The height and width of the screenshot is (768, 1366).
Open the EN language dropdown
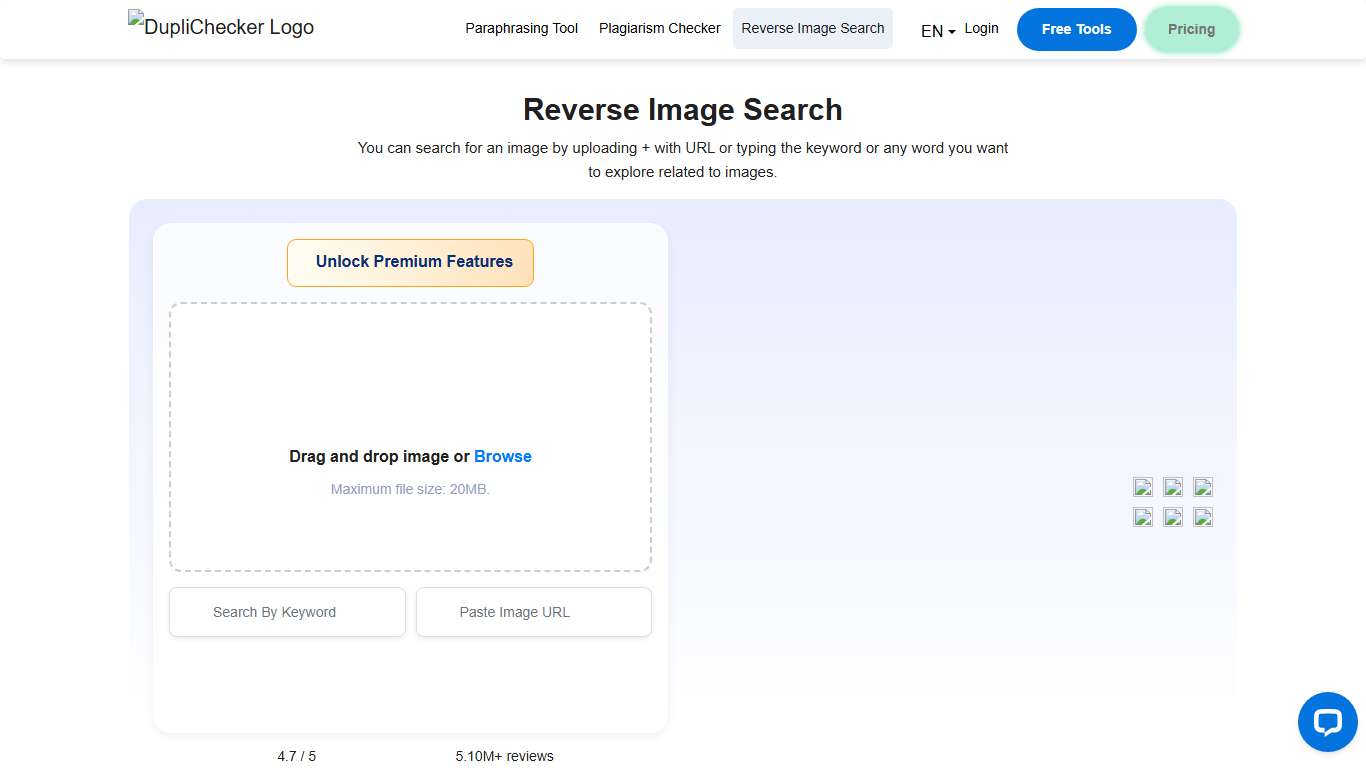pyautogui.click(x=930, y=30)
